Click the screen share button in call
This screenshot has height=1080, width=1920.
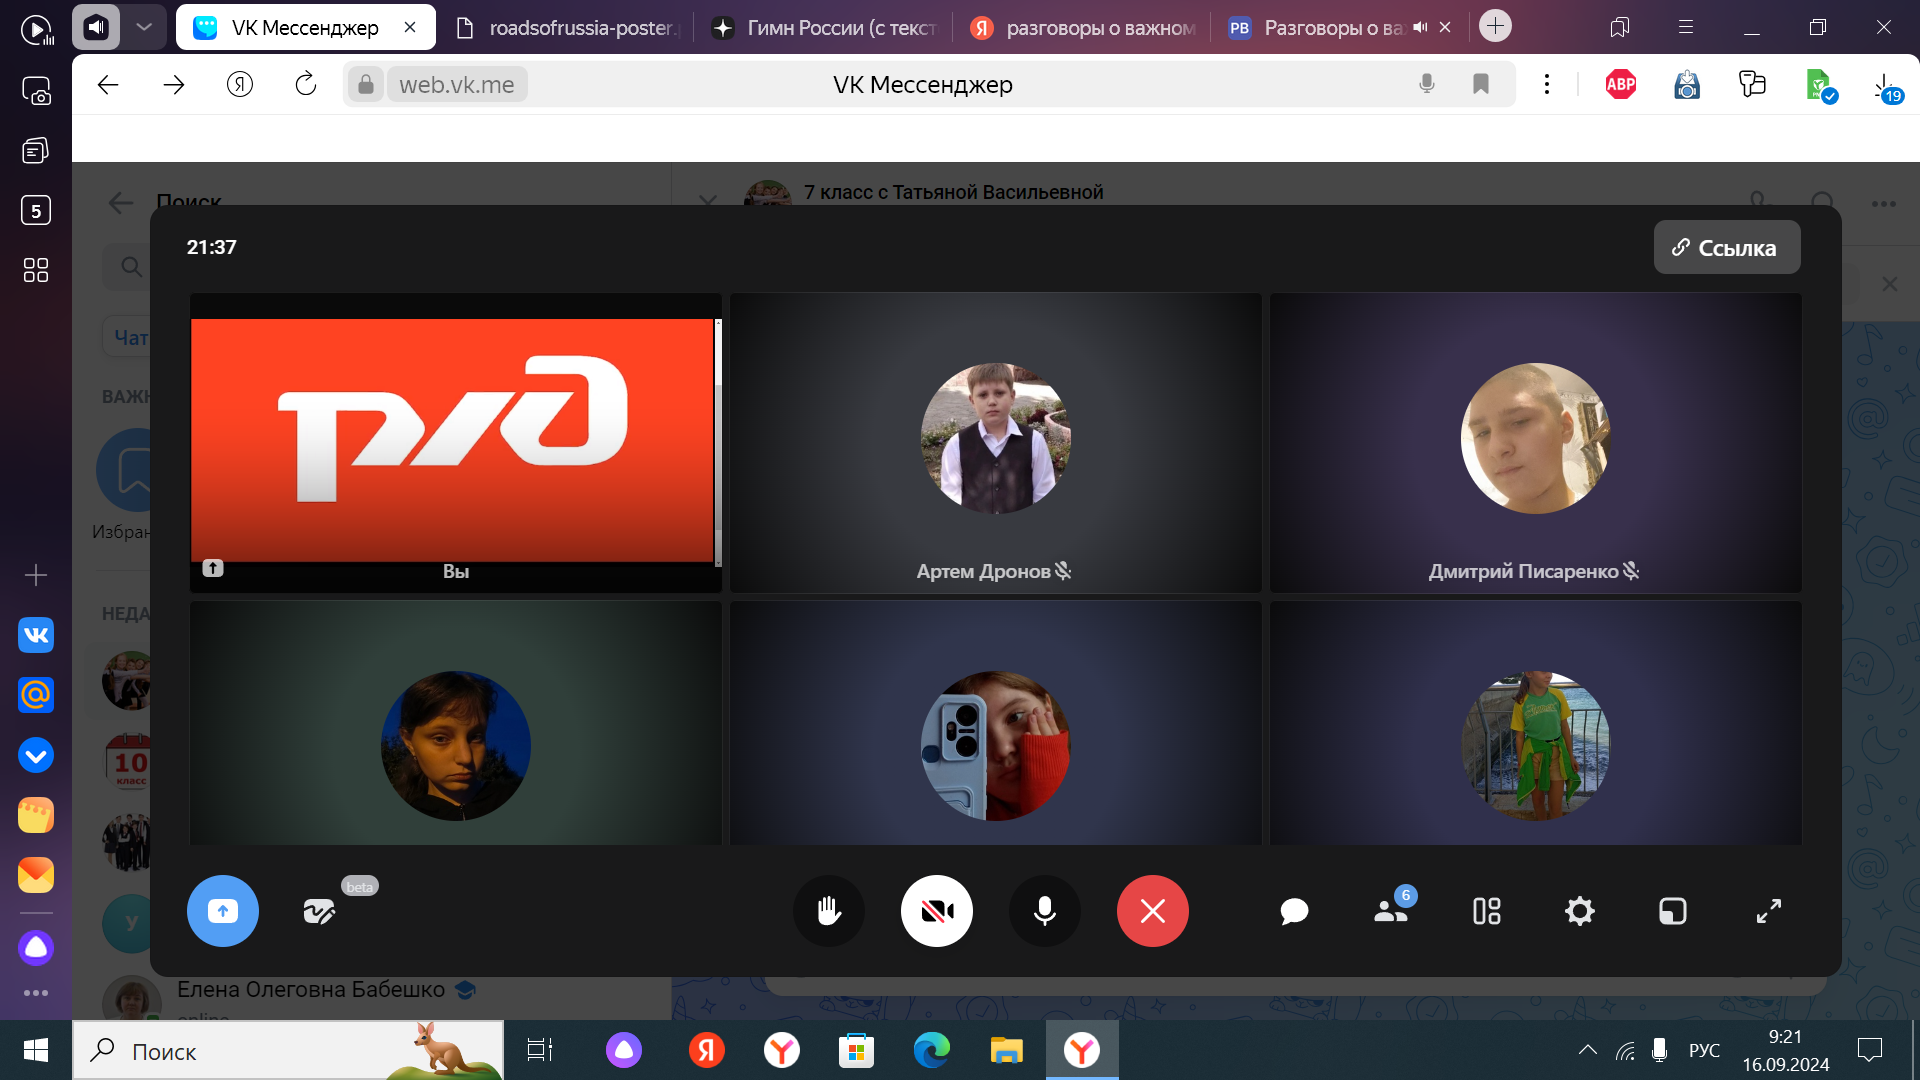[x=222, y=911]
